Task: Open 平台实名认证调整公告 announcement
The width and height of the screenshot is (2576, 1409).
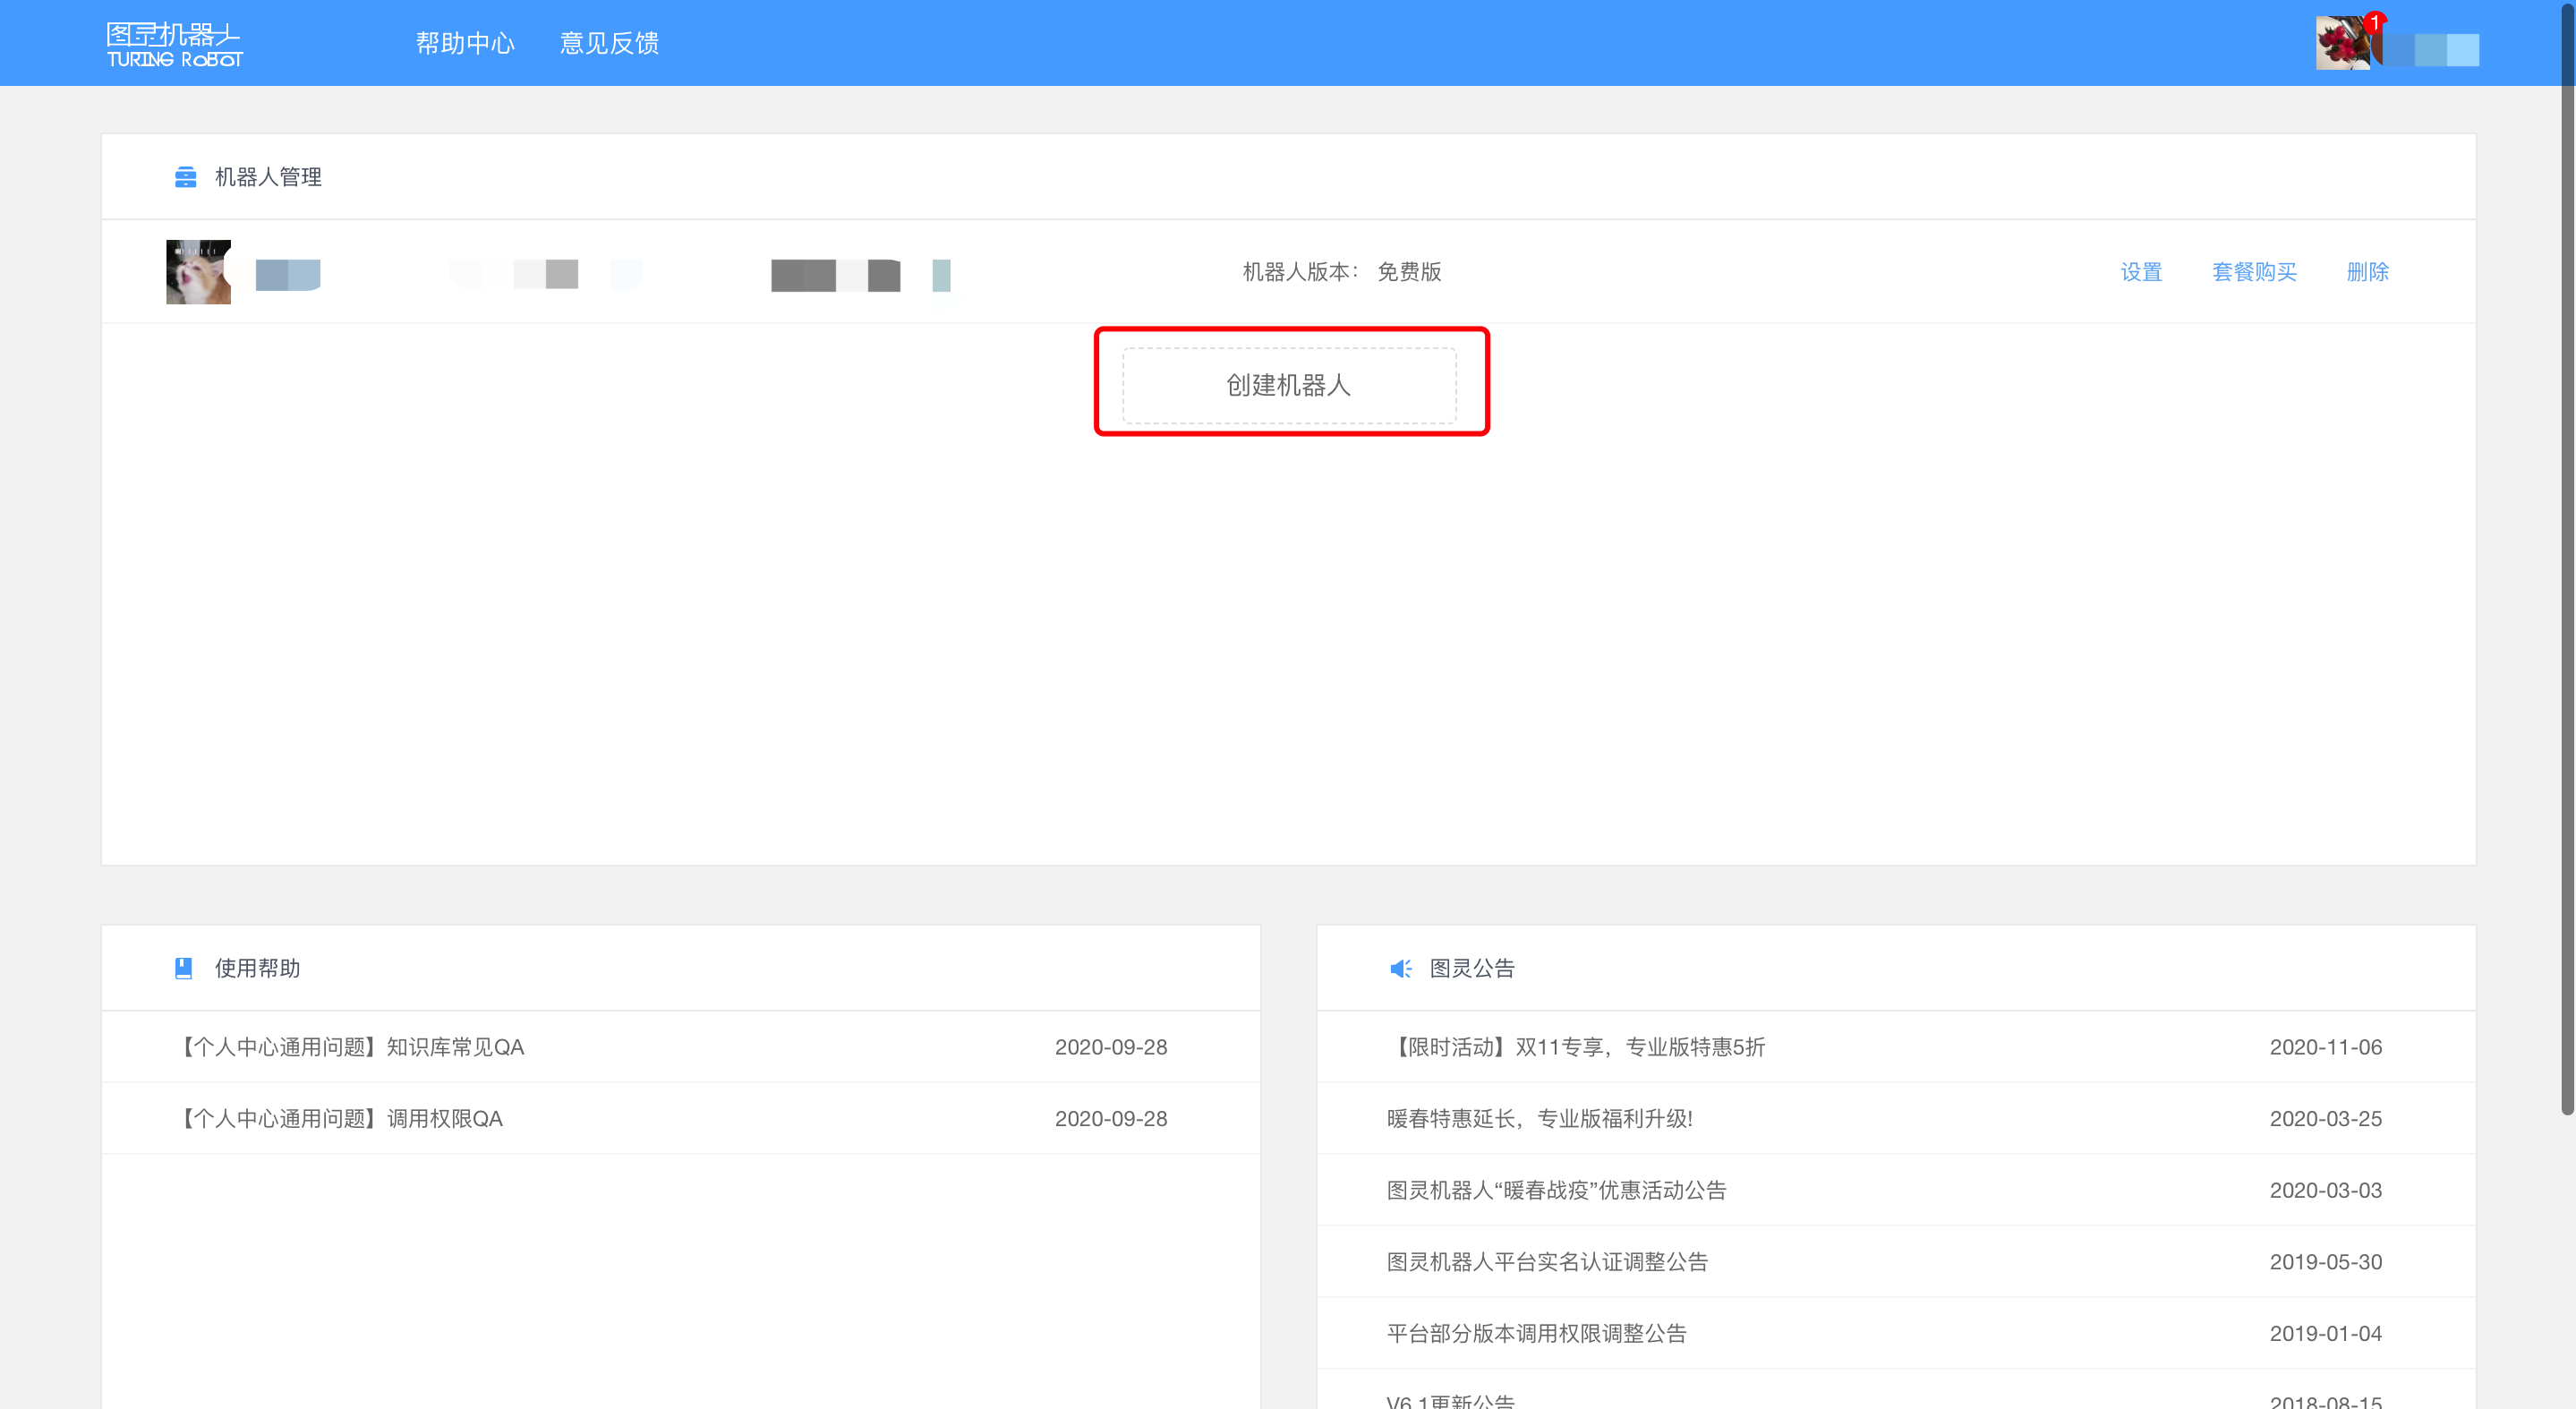Action: [1547, 1262]
